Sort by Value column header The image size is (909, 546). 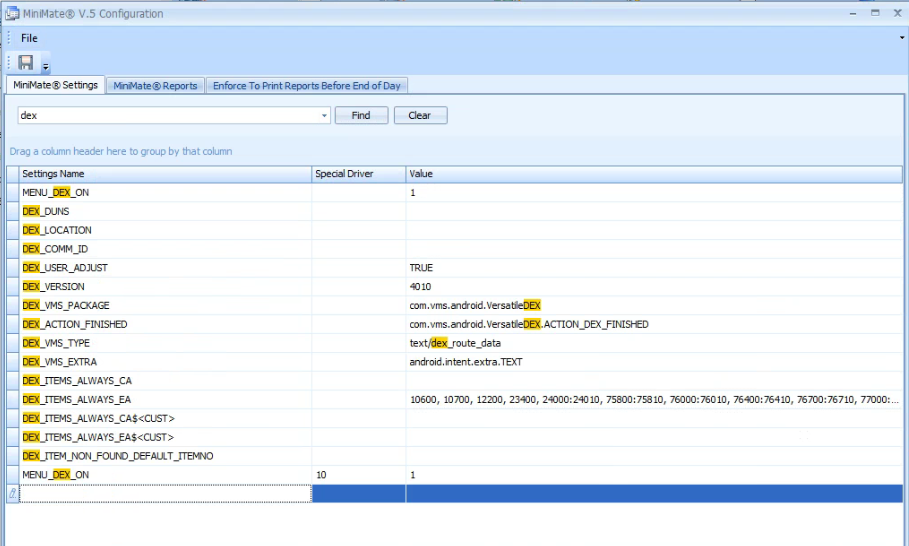point(654,174)
